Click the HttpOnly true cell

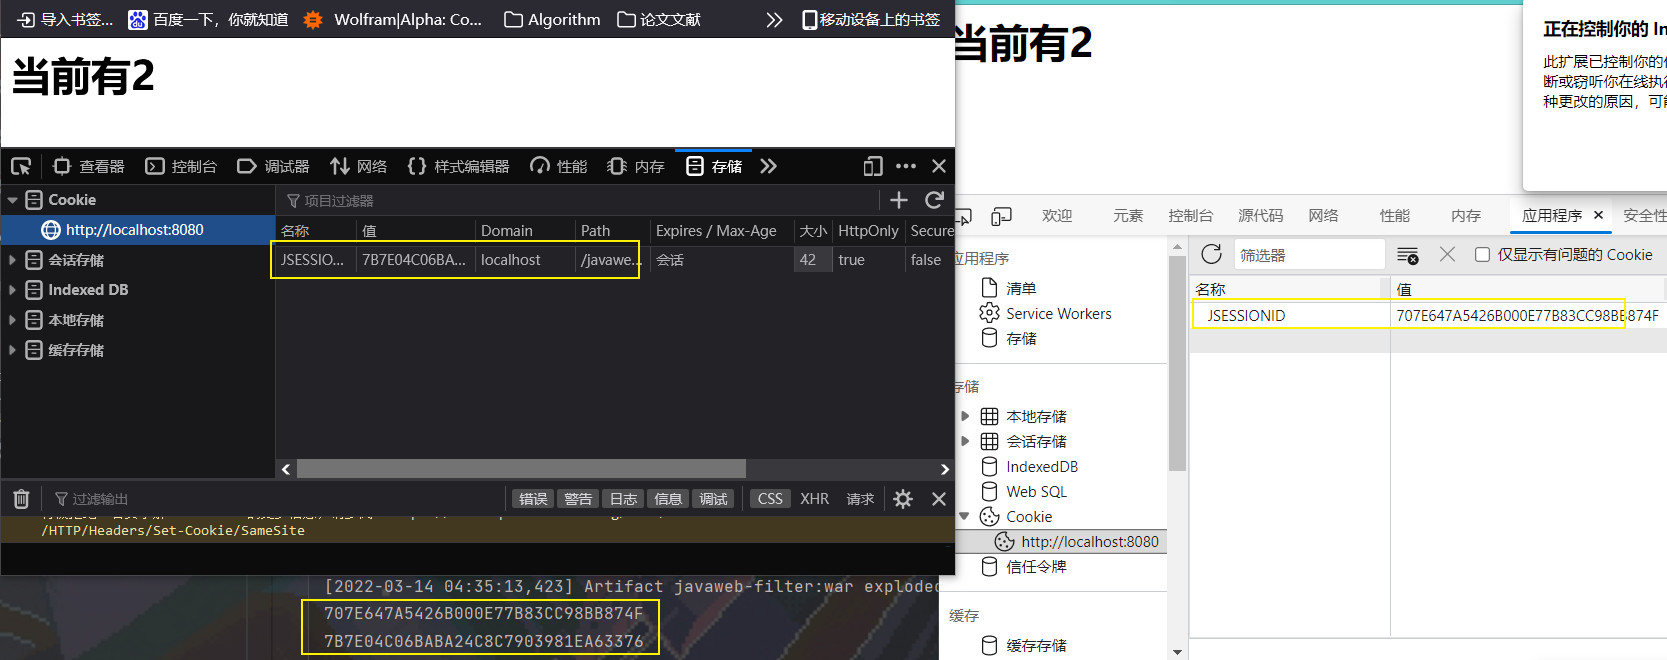[x=869, y=260]
